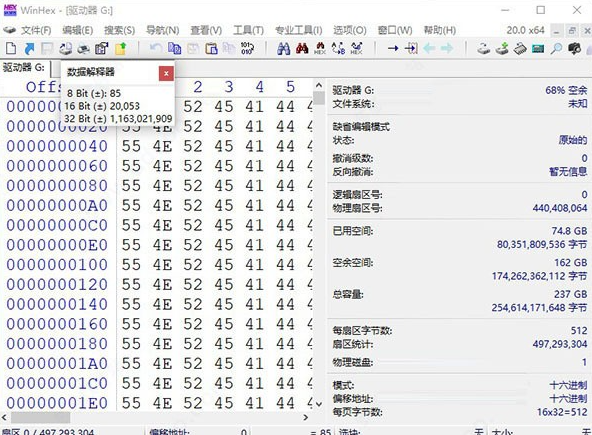Click the Copy Block icon
Viewport: 592px width, 435px height.
[174, 48]
